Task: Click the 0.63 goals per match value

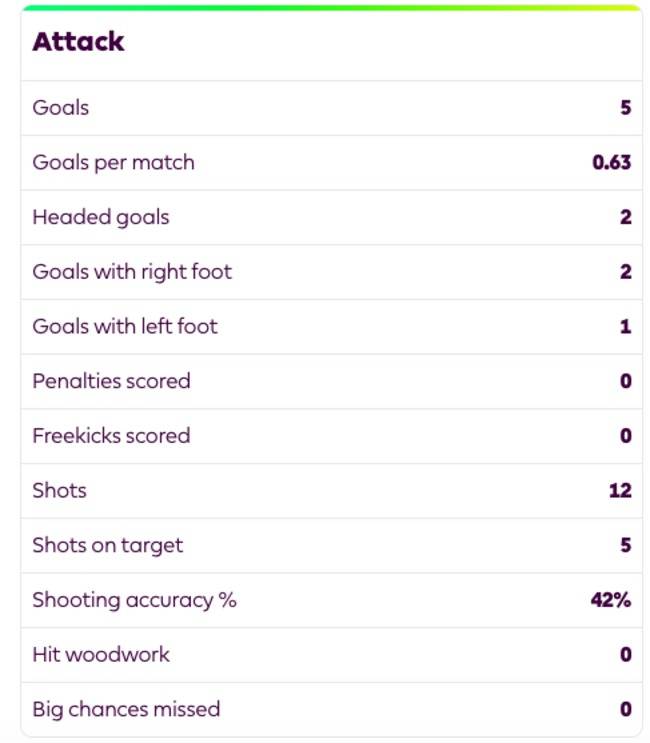Action: tap(612, 163)
